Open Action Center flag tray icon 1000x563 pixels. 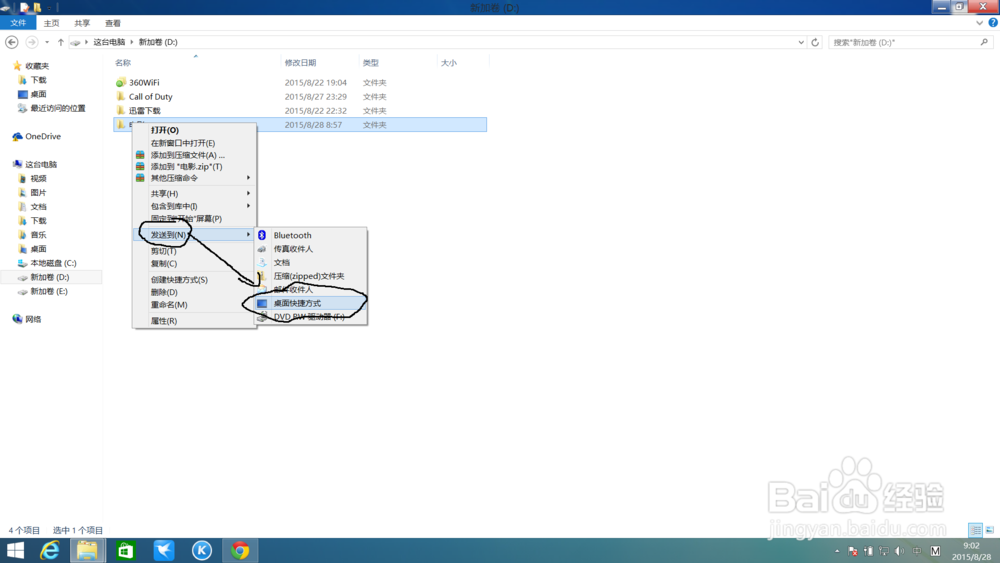click(x=853, y=551)
